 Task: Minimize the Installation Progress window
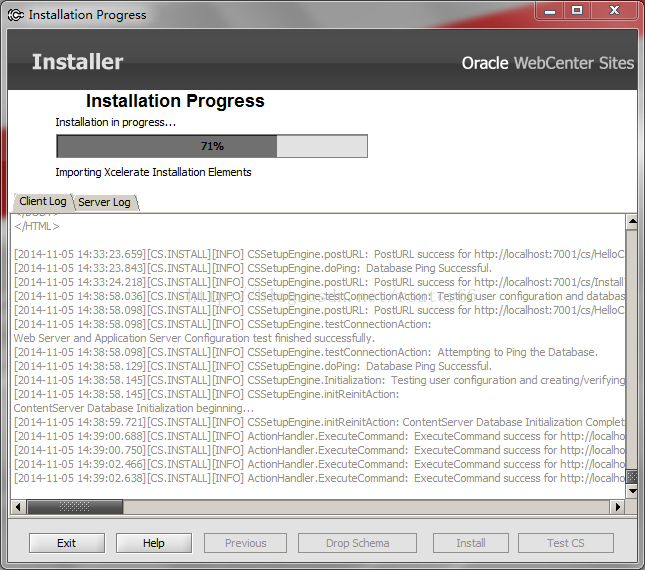pyautogui.click(x=550, y=11)
